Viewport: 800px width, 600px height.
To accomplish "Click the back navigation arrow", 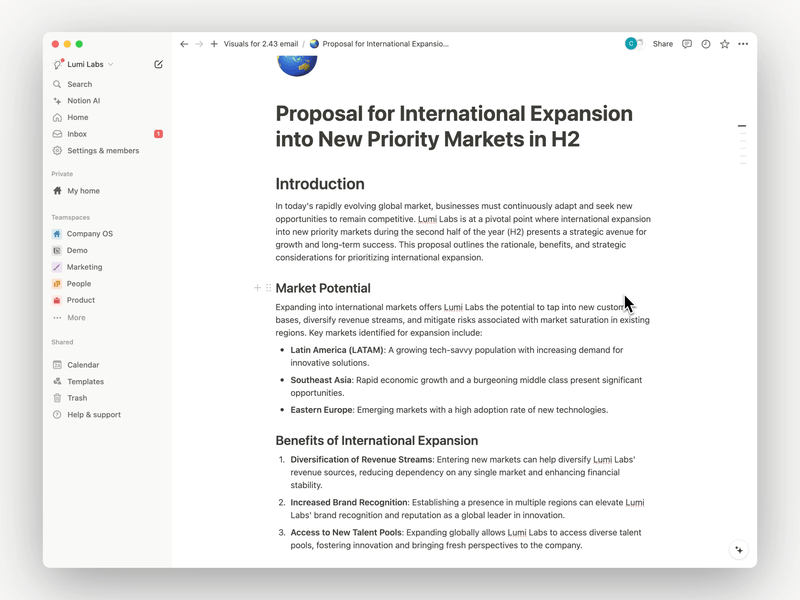I will [x=184, y=44].
